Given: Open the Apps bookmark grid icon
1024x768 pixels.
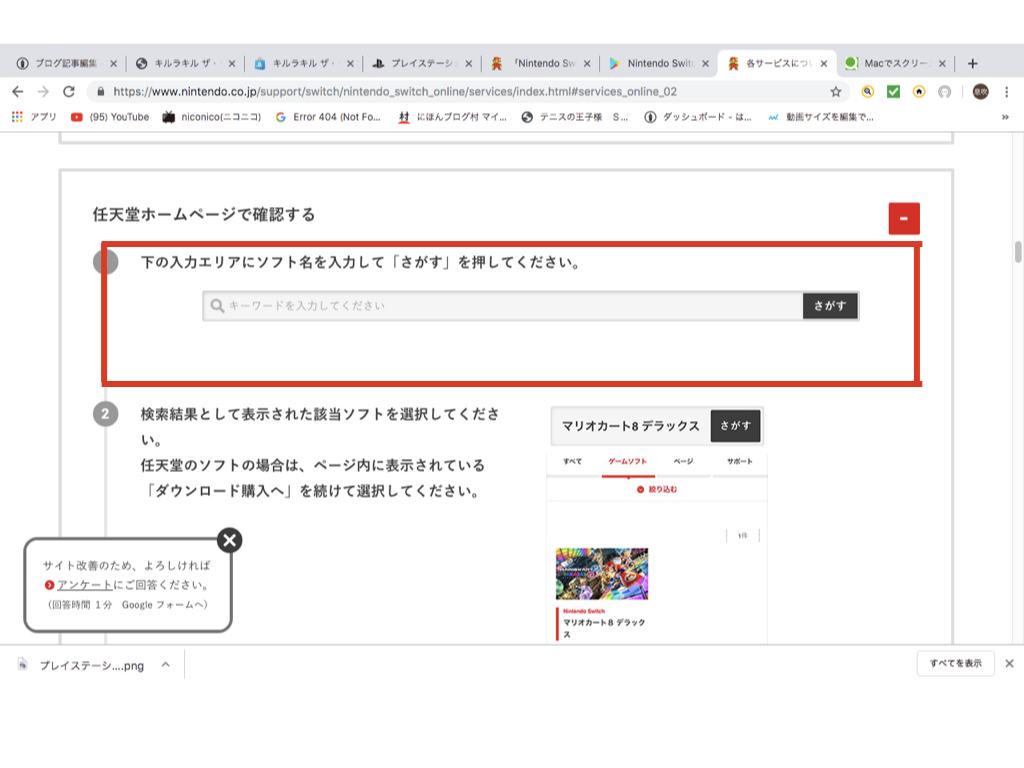Looking at the screenshot, I should [x=17, y=117].
